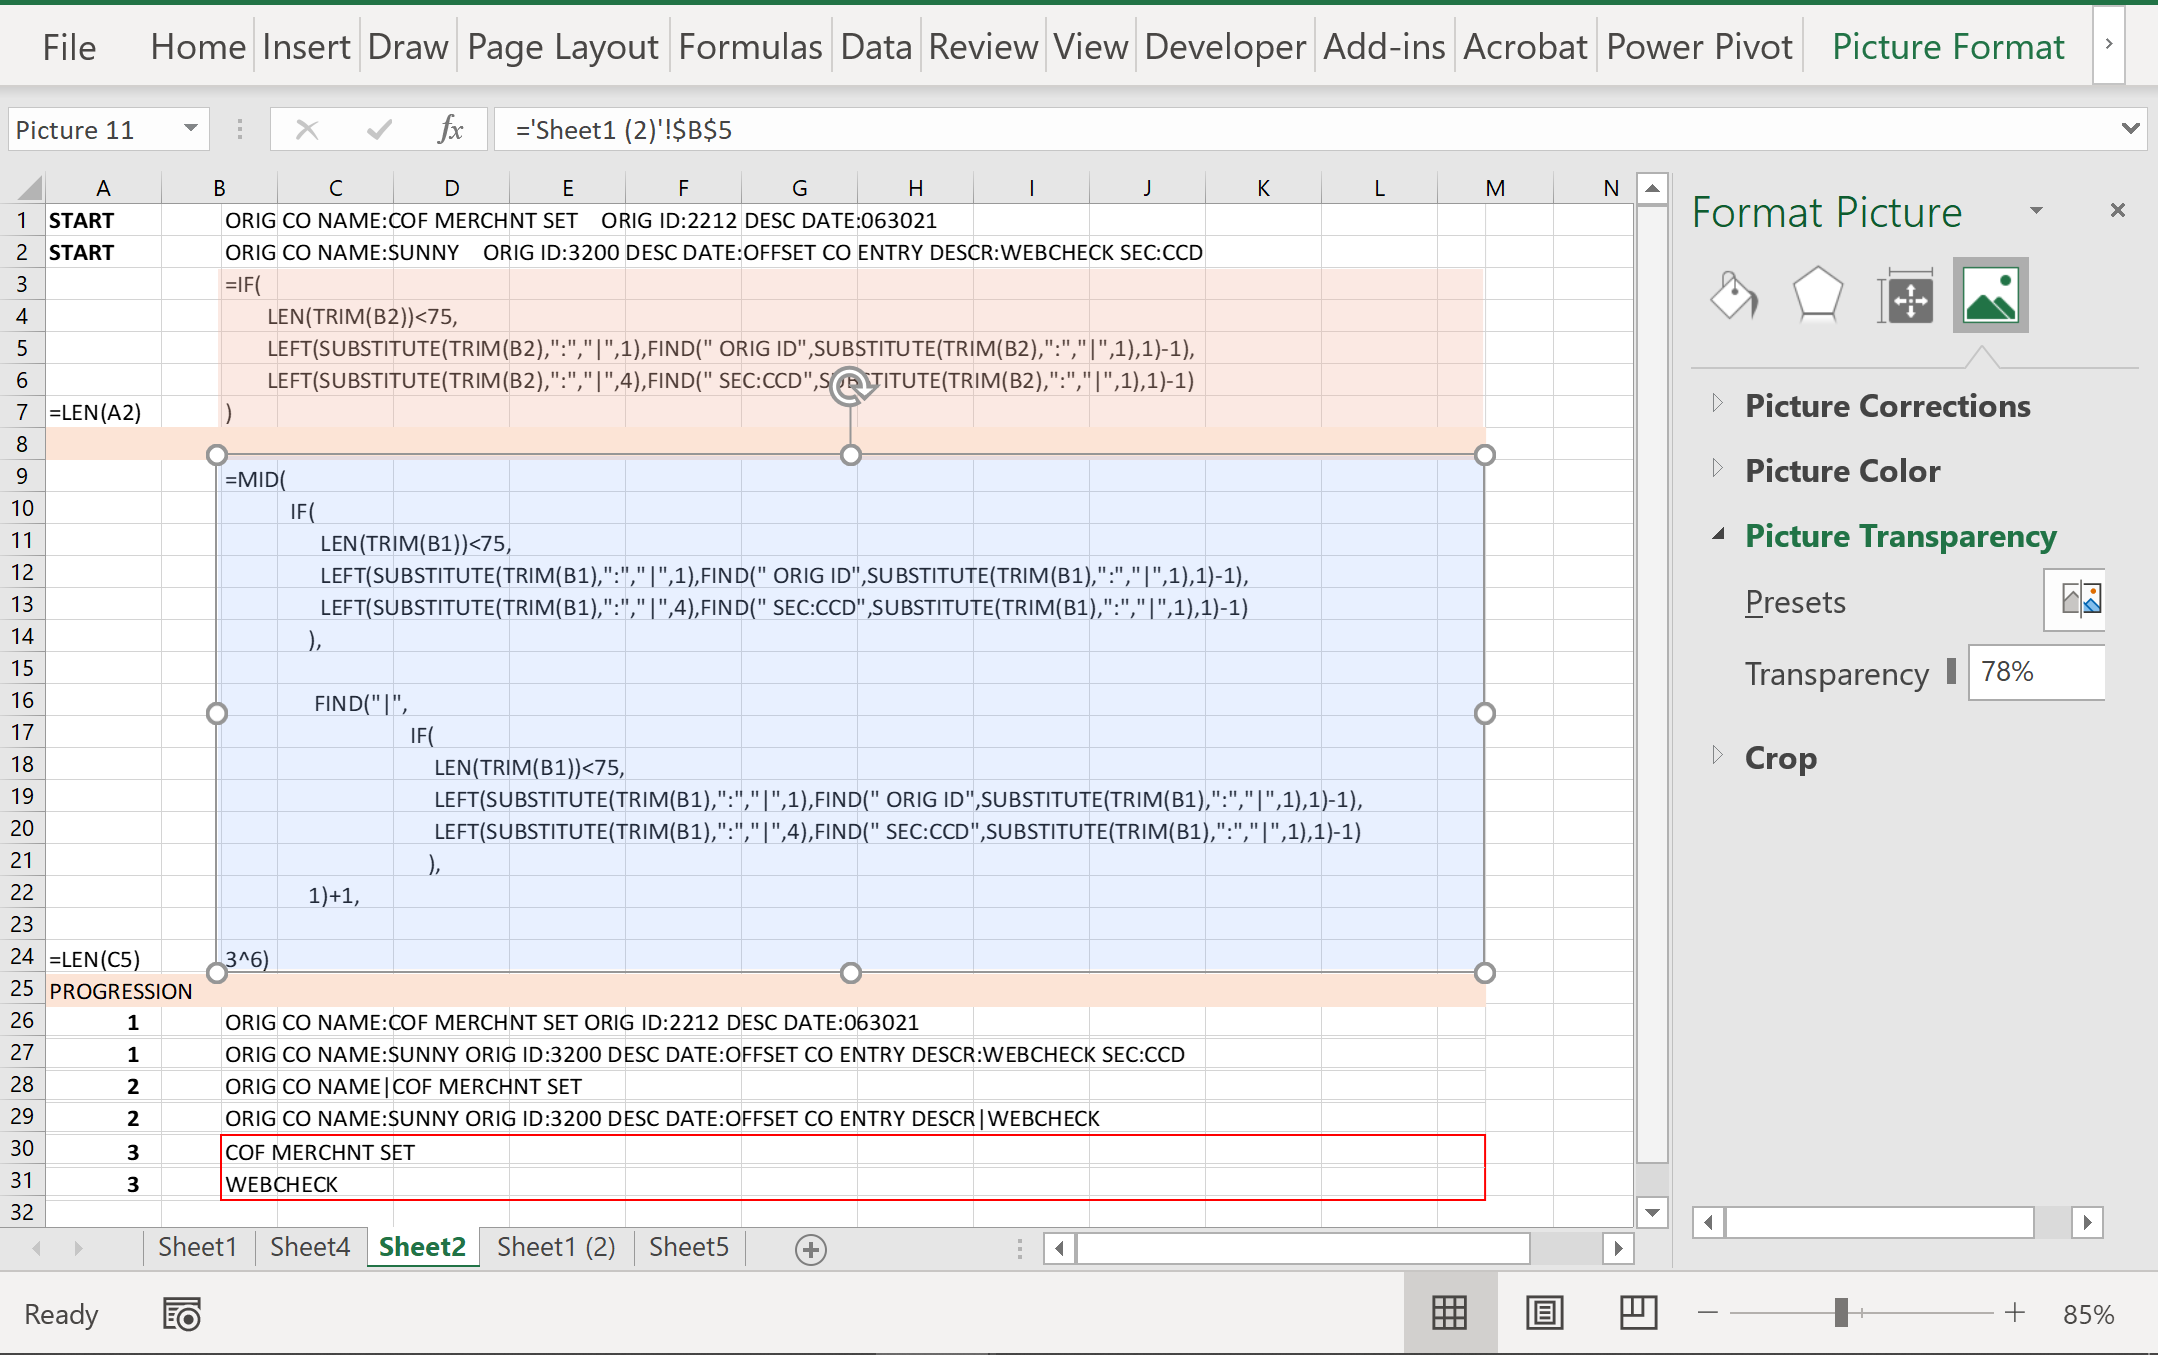Screen dimensions: 2158x1355
Task: Click top-left resize handle of picture
Action: (x=217, y=455)
